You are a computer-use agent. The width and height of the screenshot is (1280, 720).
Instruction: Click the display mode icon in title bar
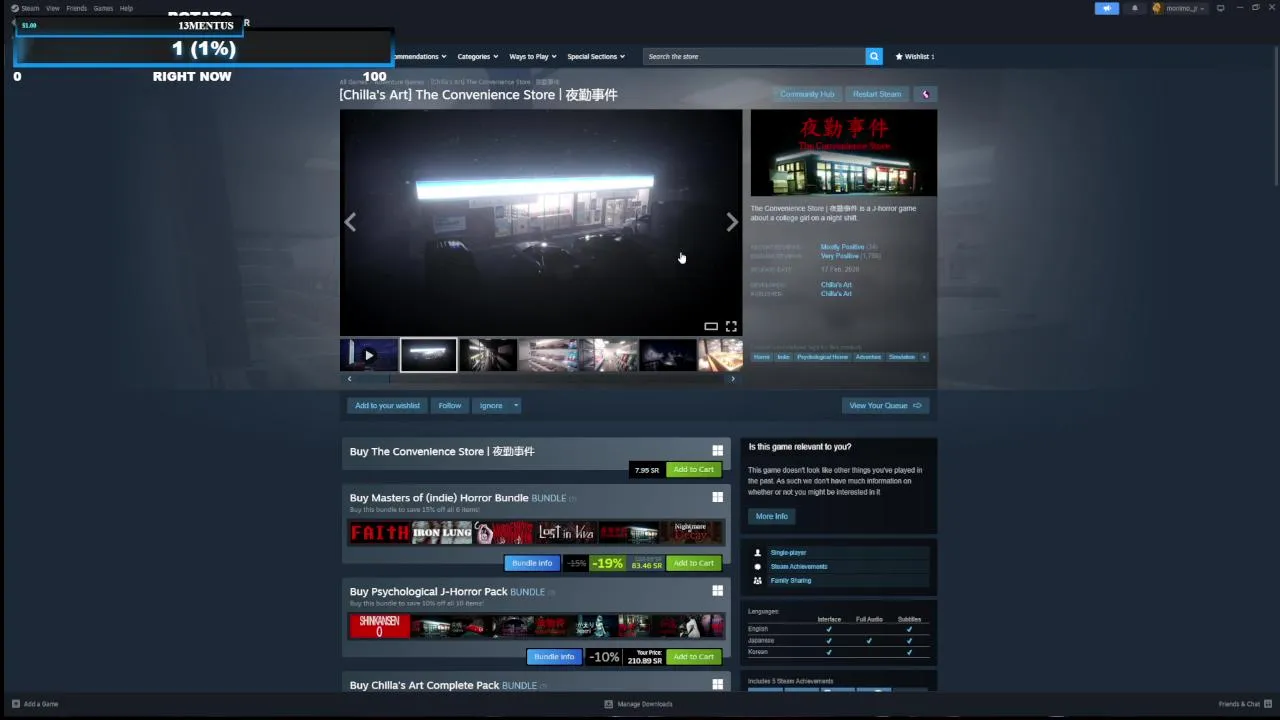(x=1220, y=8)
